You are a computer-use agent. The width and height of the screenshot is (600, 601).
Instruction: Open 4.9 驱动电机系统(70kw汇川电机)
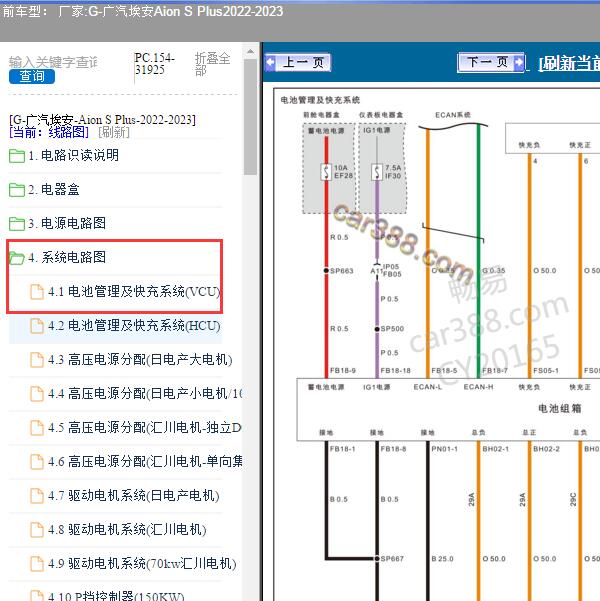click(142, 564)
